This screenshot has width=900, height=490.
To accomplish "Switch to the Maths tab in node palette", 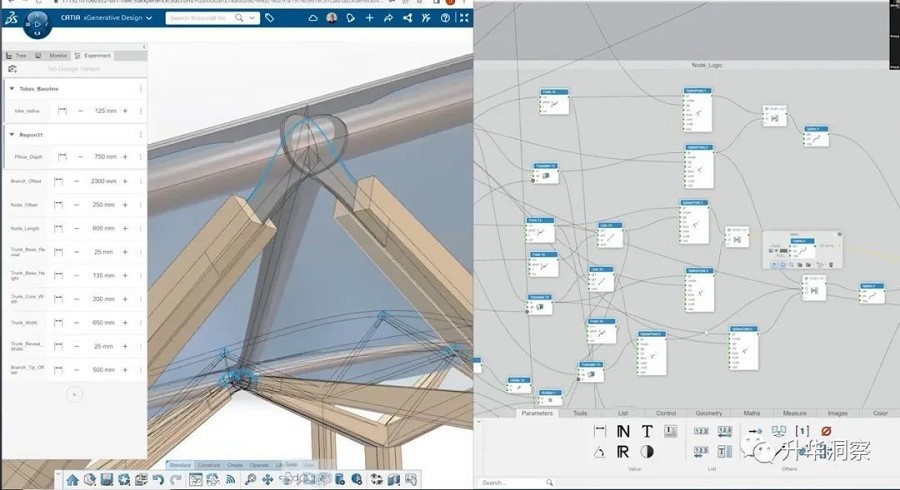I will (x=752, y=413).
